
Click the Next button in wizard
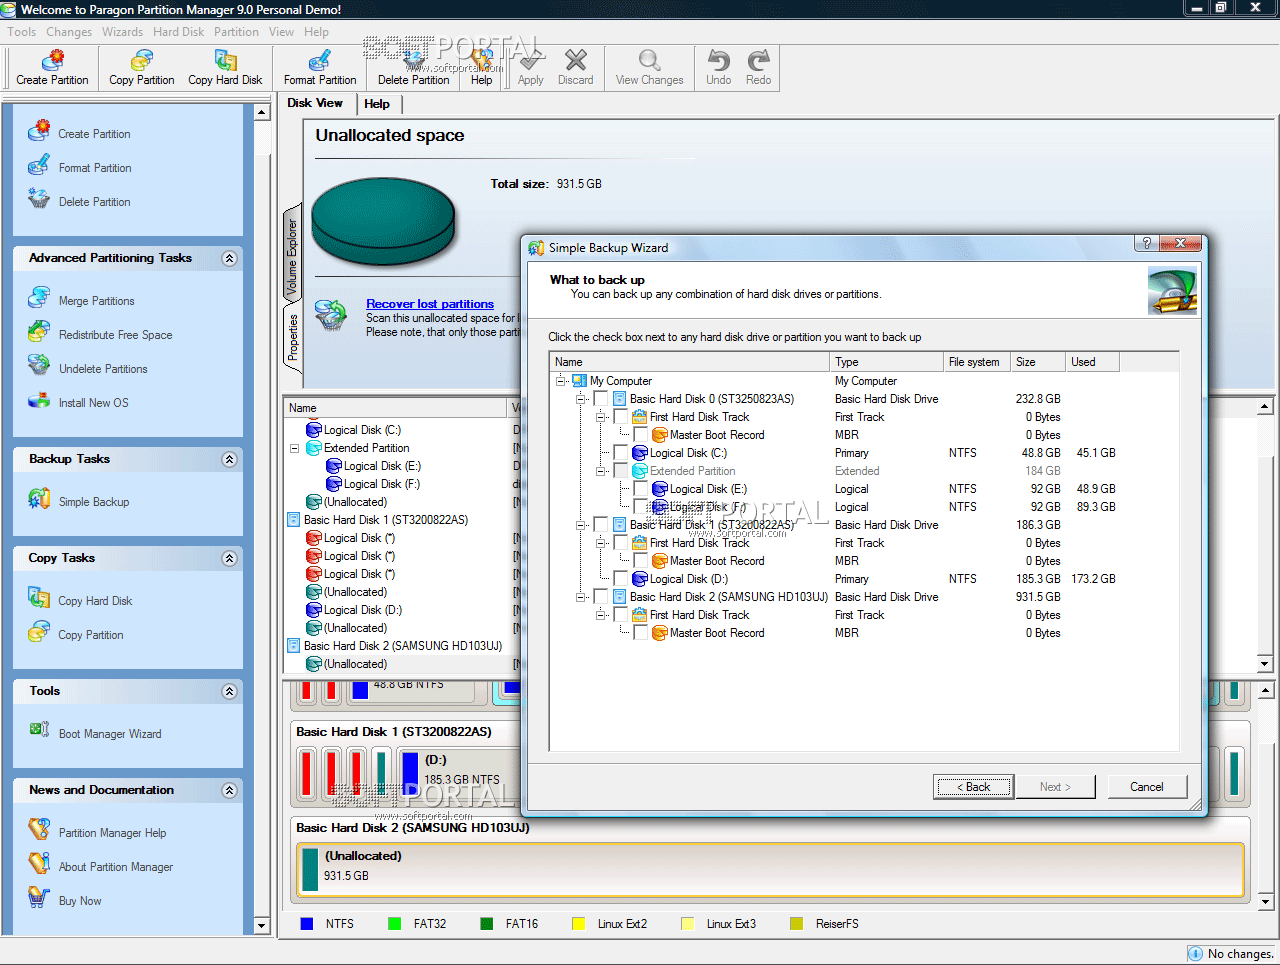click(1055, 787)
